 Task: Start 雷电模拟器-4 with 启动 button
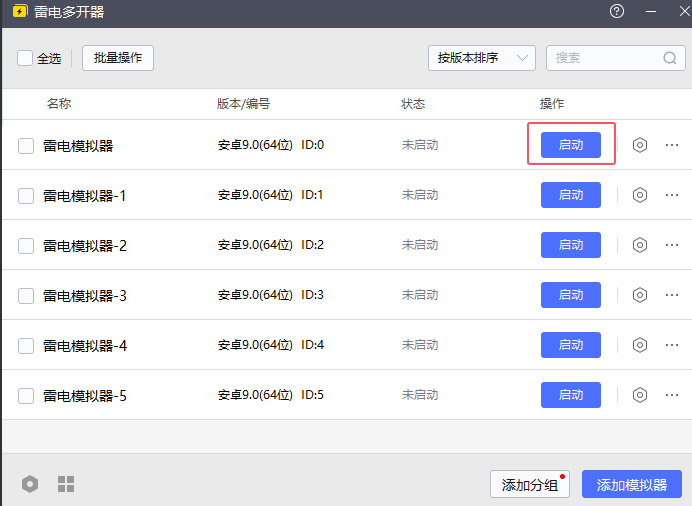[x=571, y=345]
